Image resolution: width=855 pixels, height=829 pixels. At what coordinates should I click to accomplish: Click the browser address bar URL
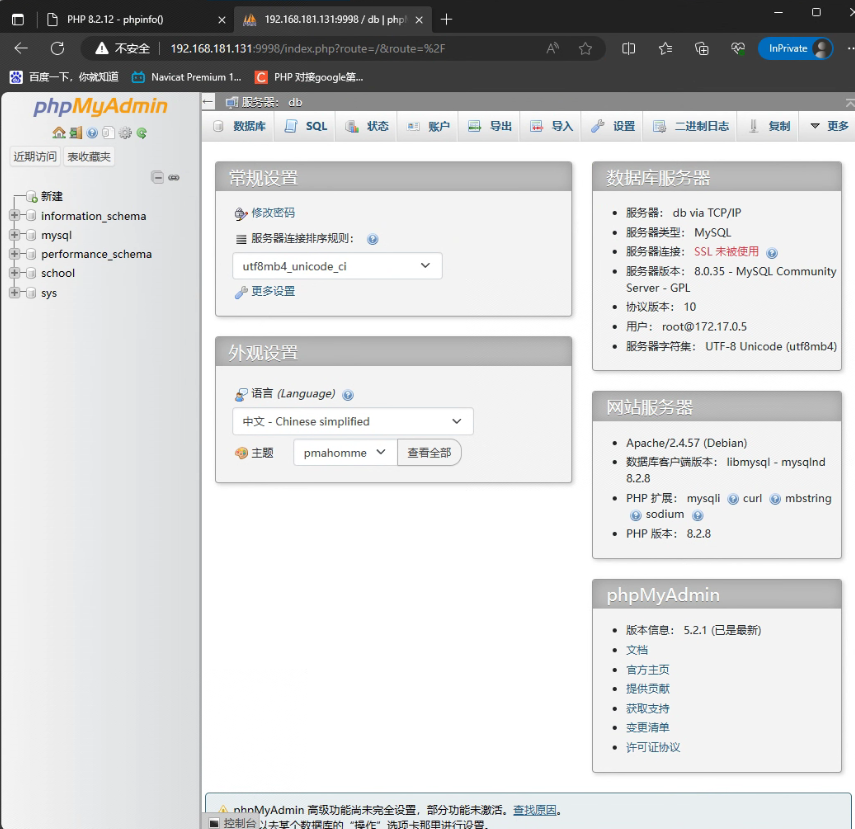308,49
